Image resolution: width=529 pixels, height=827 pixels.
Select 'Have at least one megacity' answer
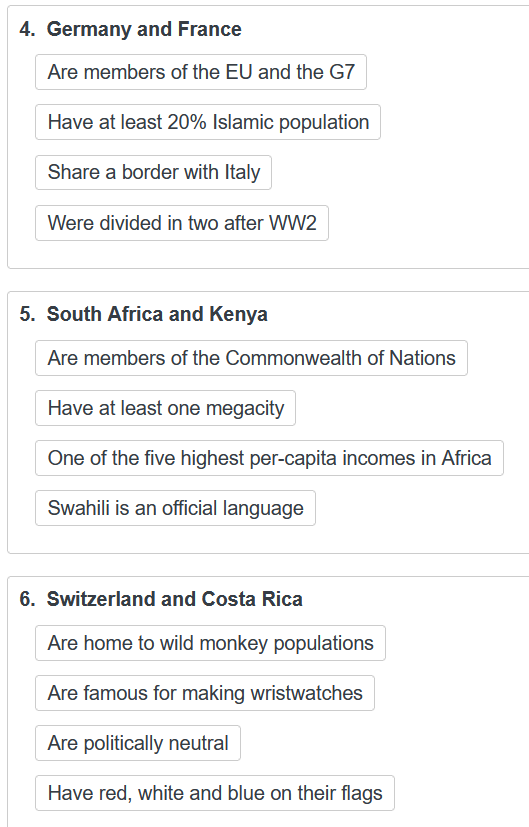tap(166, 408)
